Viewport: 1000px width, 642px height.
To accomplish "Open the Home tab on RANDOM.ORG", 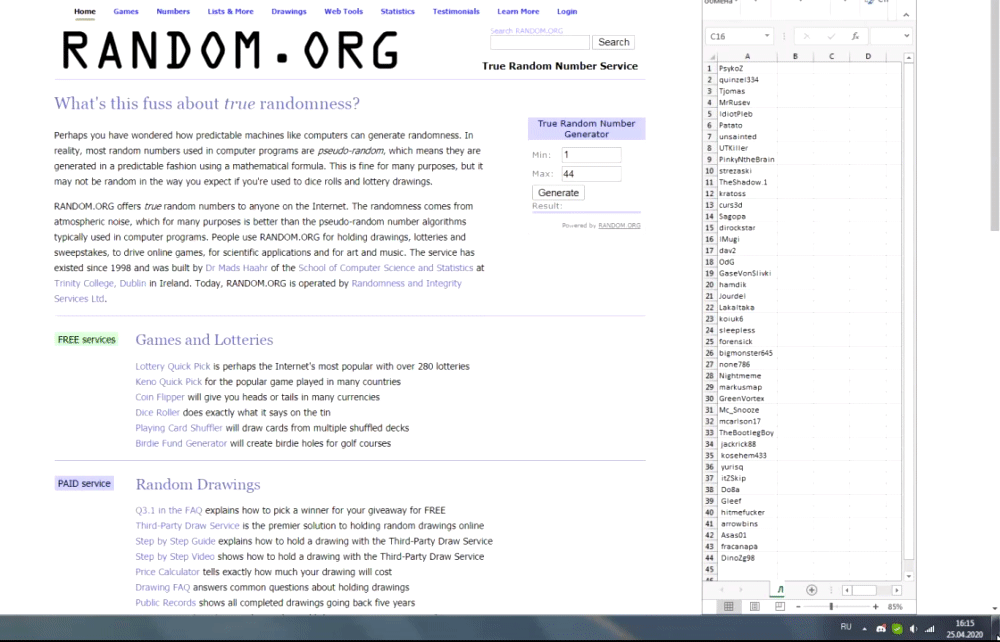I will click(x=85, y=11).
